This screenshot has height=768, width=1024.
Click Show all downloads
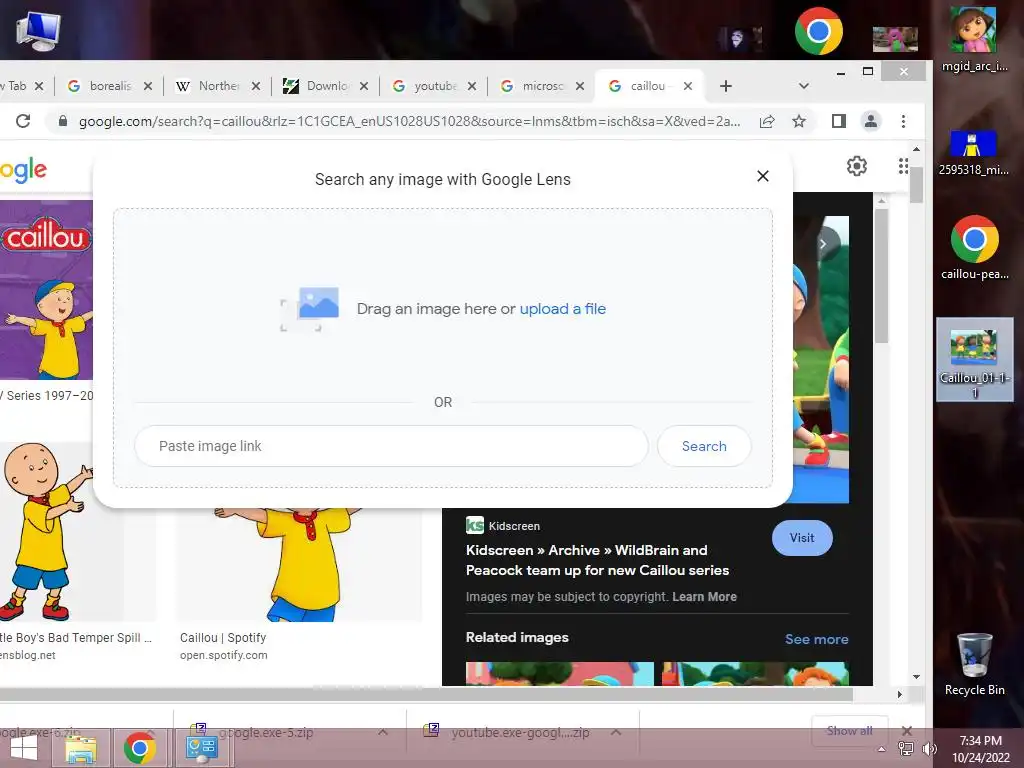pos(849,731)
